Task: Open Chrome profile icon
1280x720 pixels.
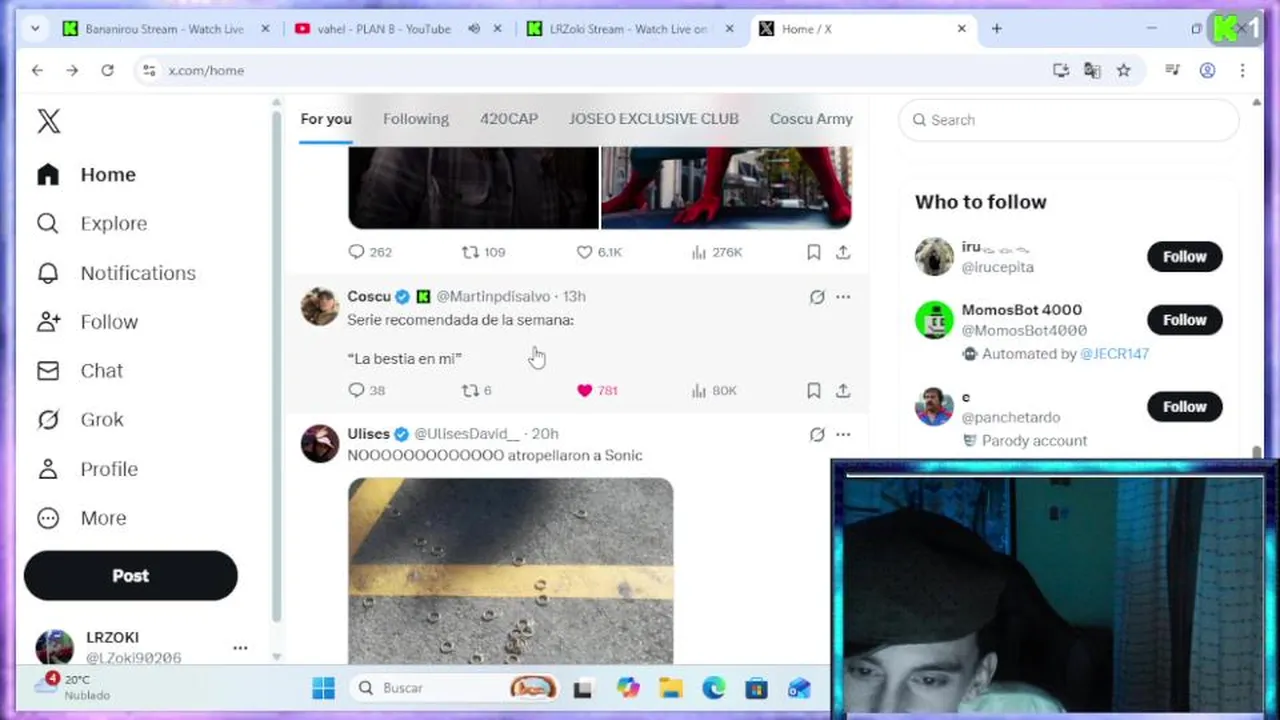Action: [x=1207, y=70]
